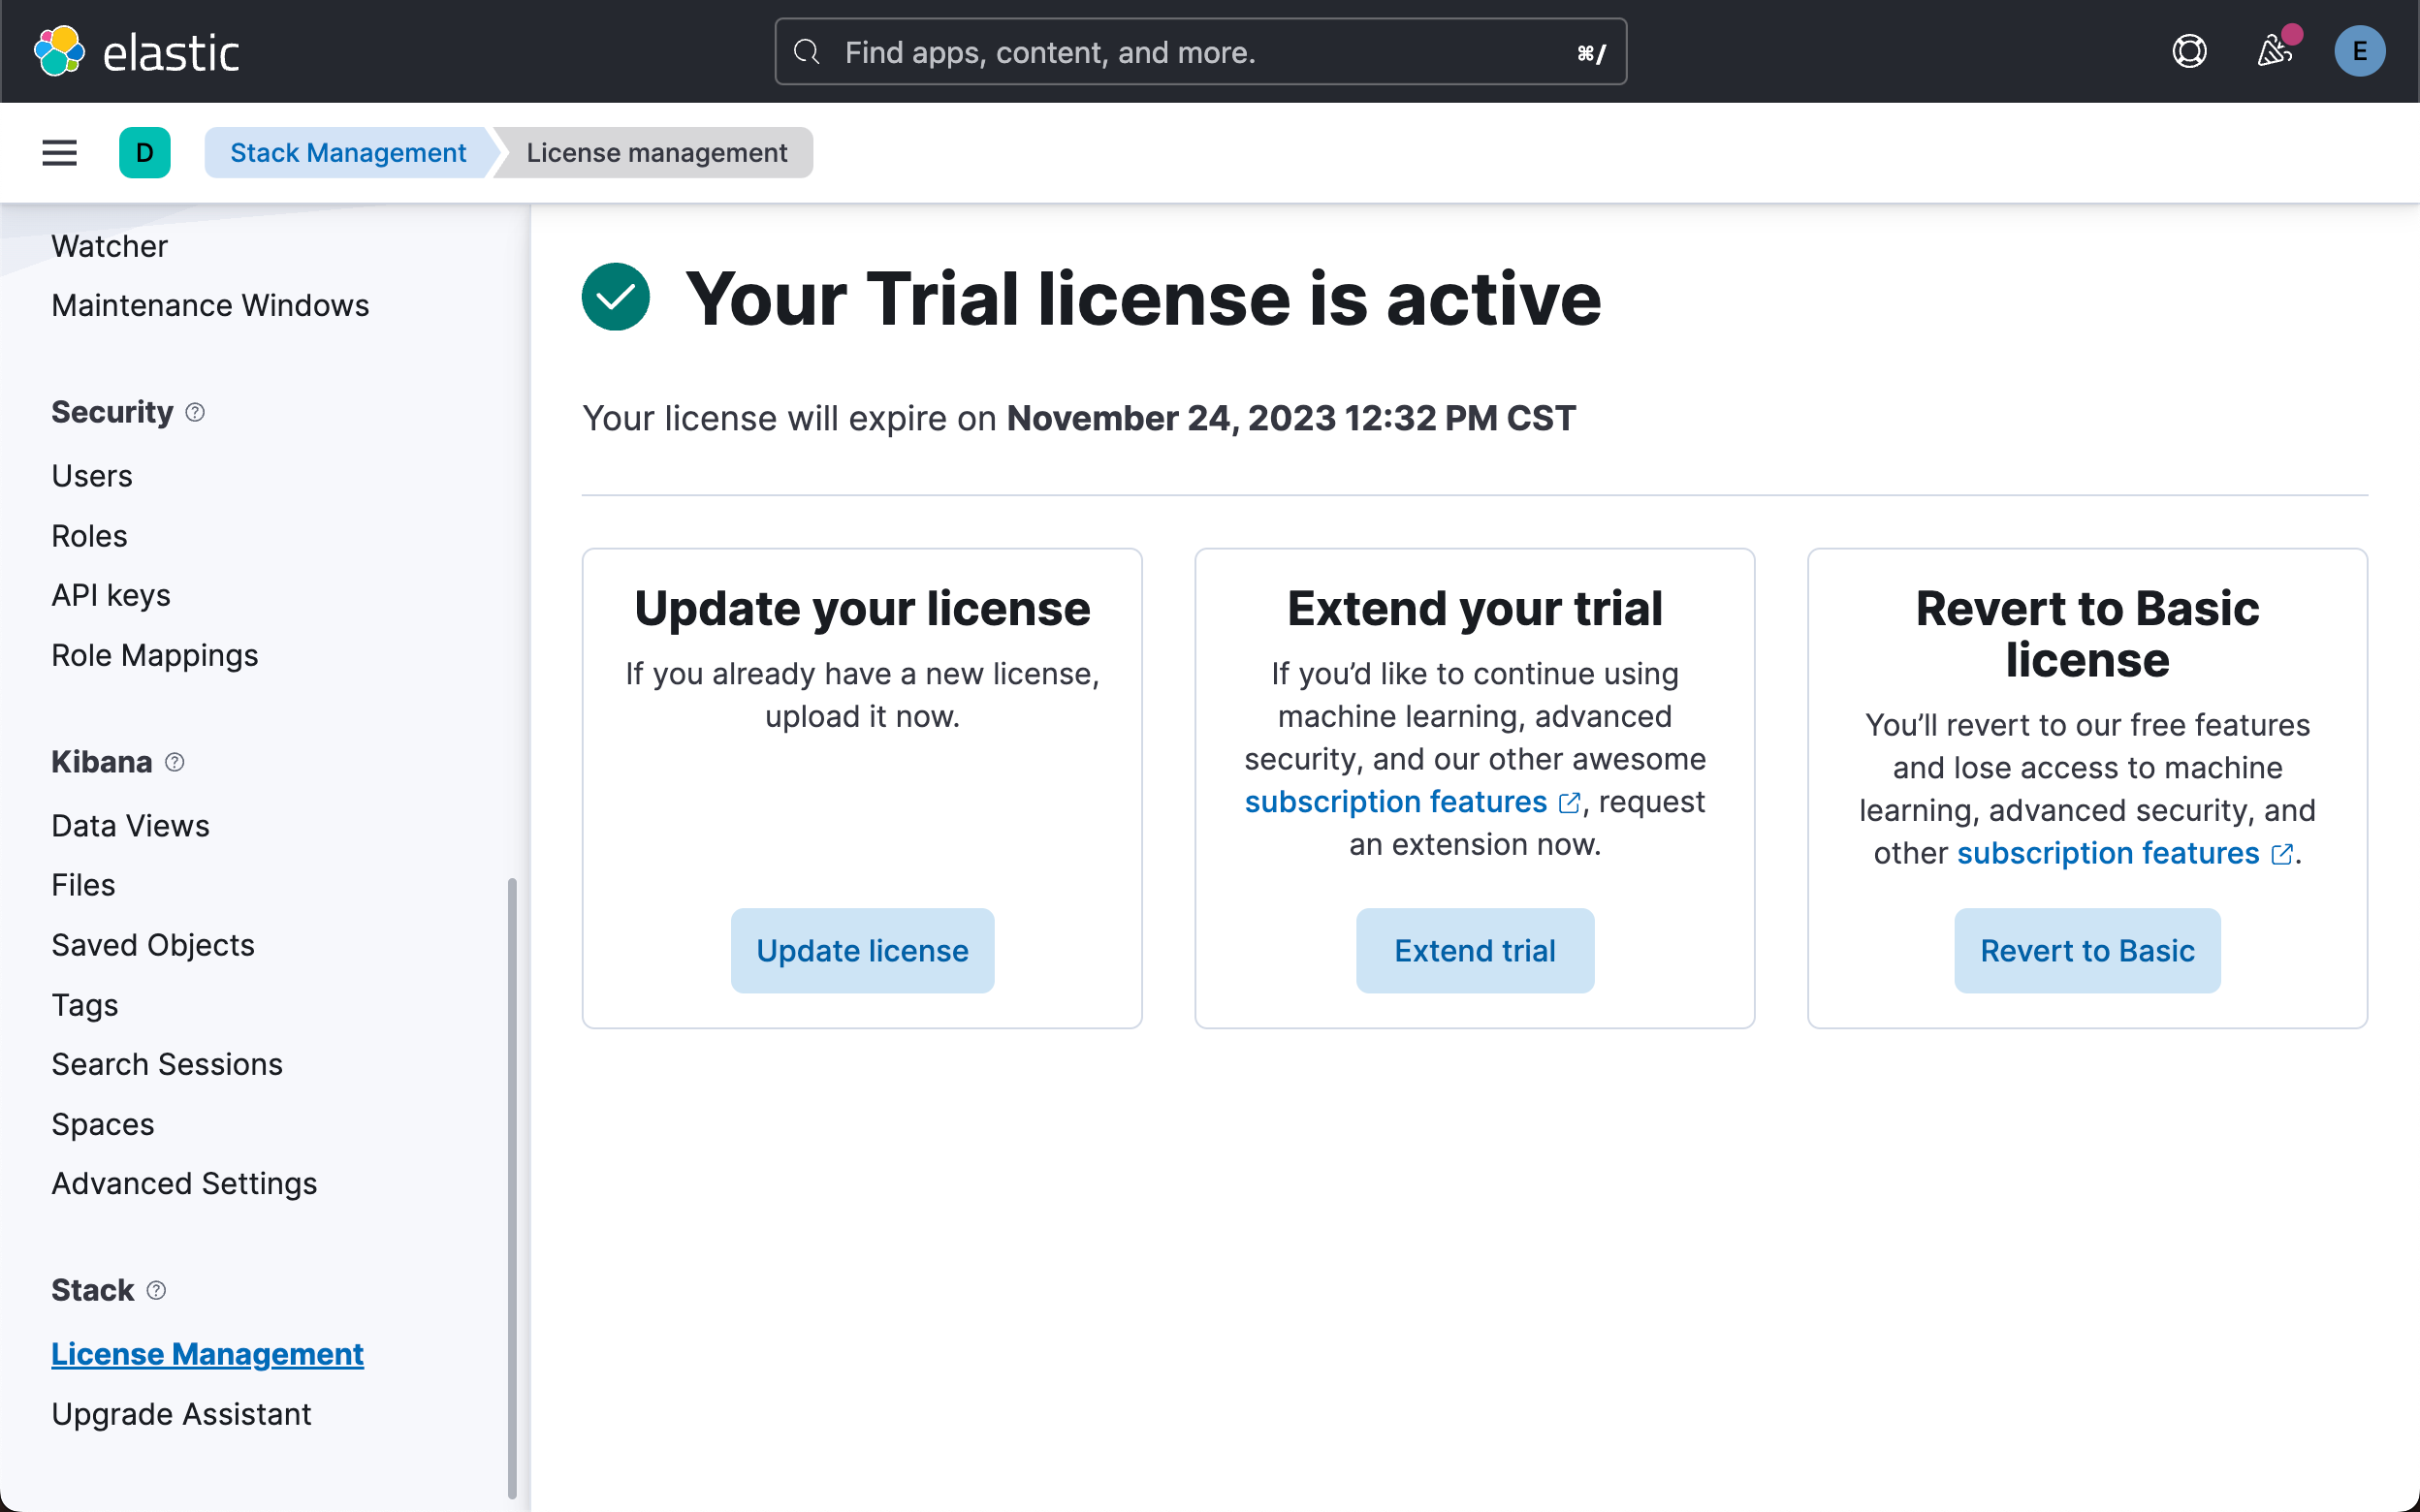Select Watcher in the sidebar
The width and height of the screenshot is (2420, 1512).
click(x=109, y=246)
